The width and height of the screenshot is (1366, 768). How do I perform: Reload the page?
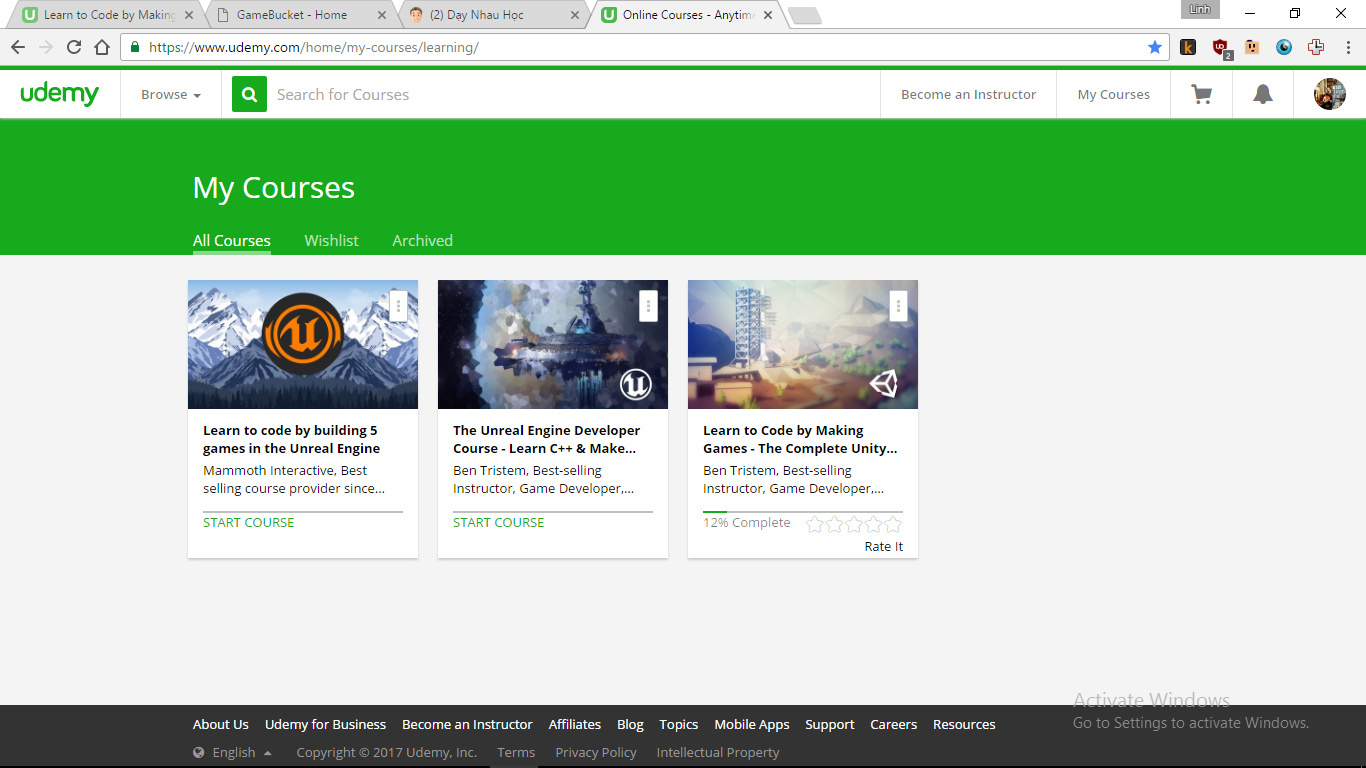tap(74, 47)
